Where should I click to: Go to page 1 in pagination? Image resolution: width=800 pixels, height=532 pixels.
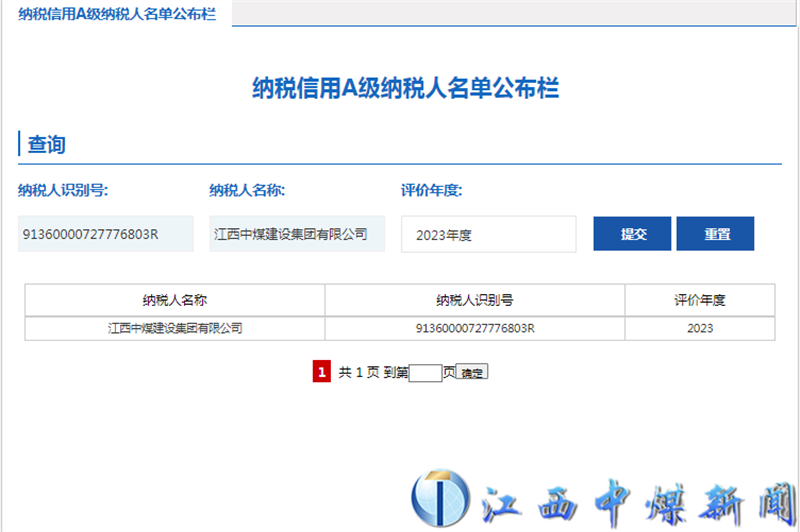[321, 372]
